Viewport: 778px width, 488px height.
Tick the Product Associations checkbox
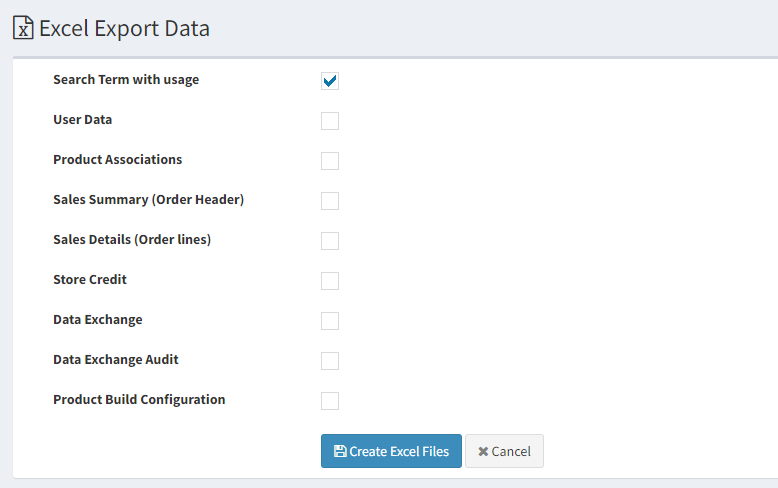pyautogui.click(x=330, y=161)
